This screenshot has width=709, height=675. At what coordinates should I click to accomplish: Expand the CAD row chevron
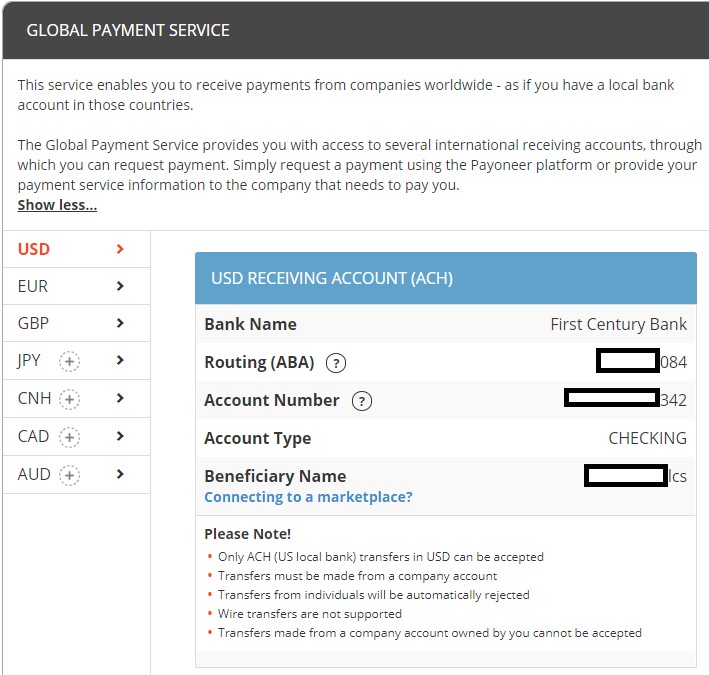(x=120, y=436)
